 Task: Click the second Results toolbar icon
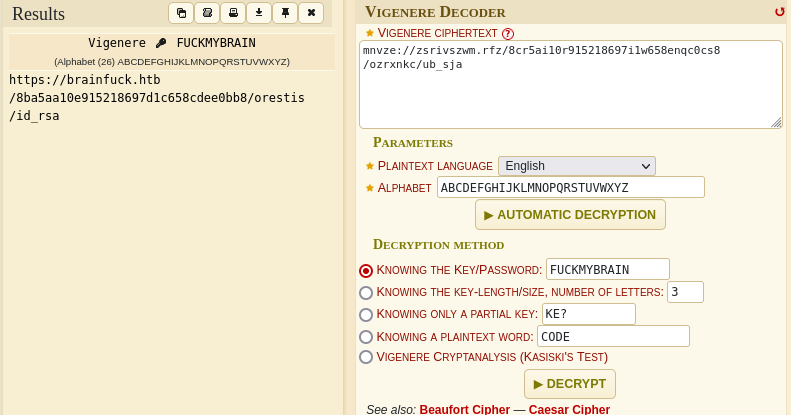click(207, 13)
